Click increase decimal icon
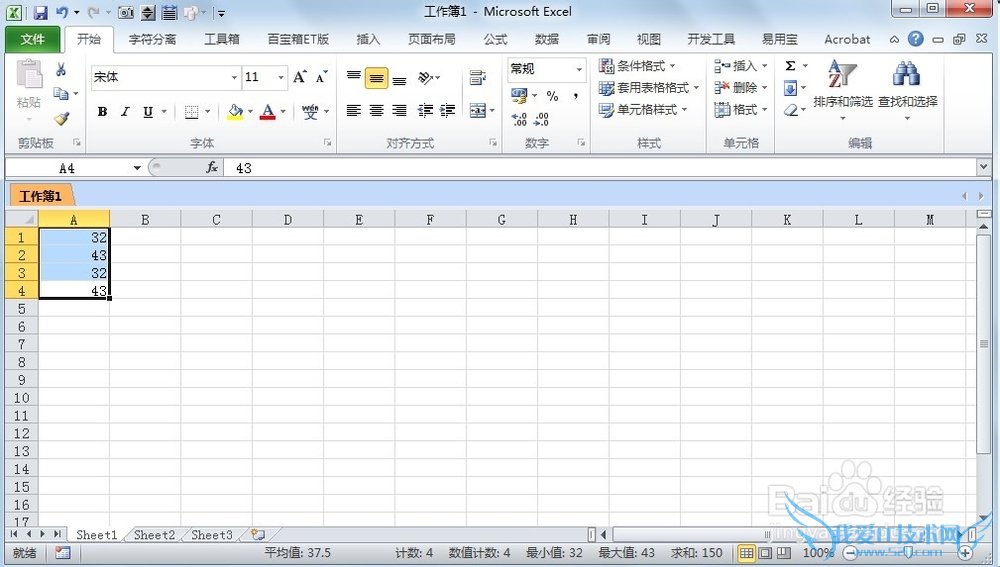Viewport: 1000px width, 567px height. (x=519, y=119)
